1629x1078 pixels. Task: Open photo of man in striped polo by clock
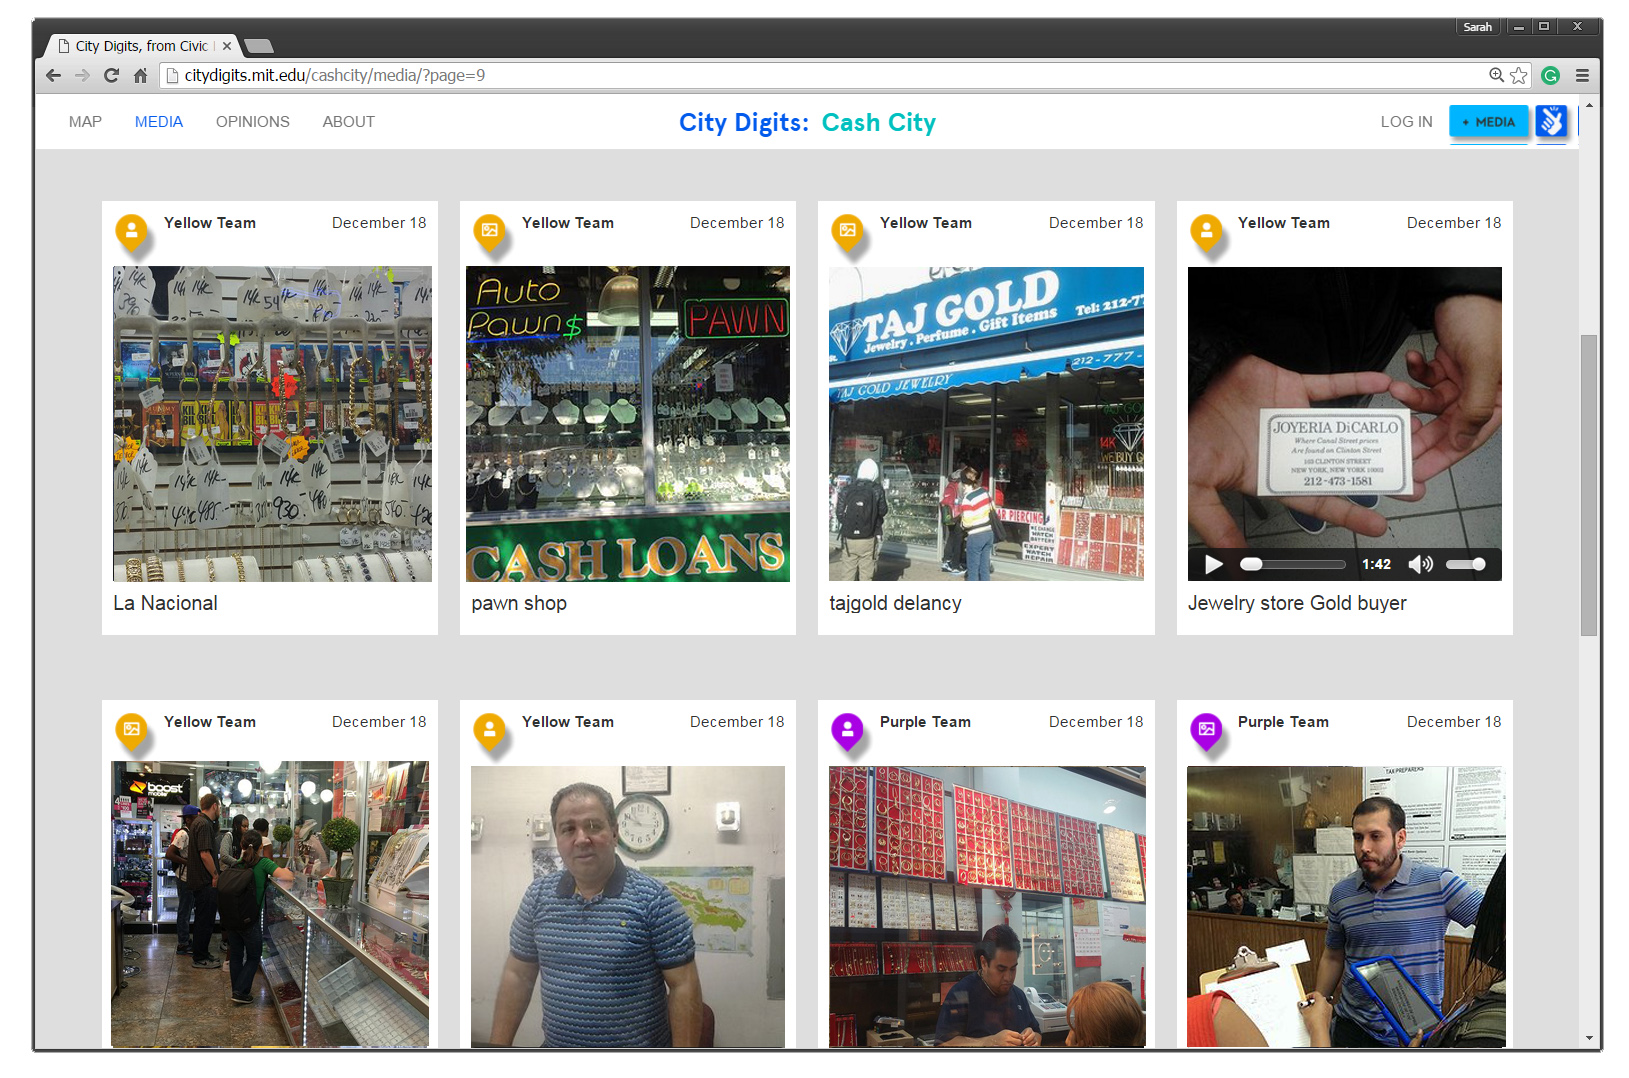(x=628, y=906)
